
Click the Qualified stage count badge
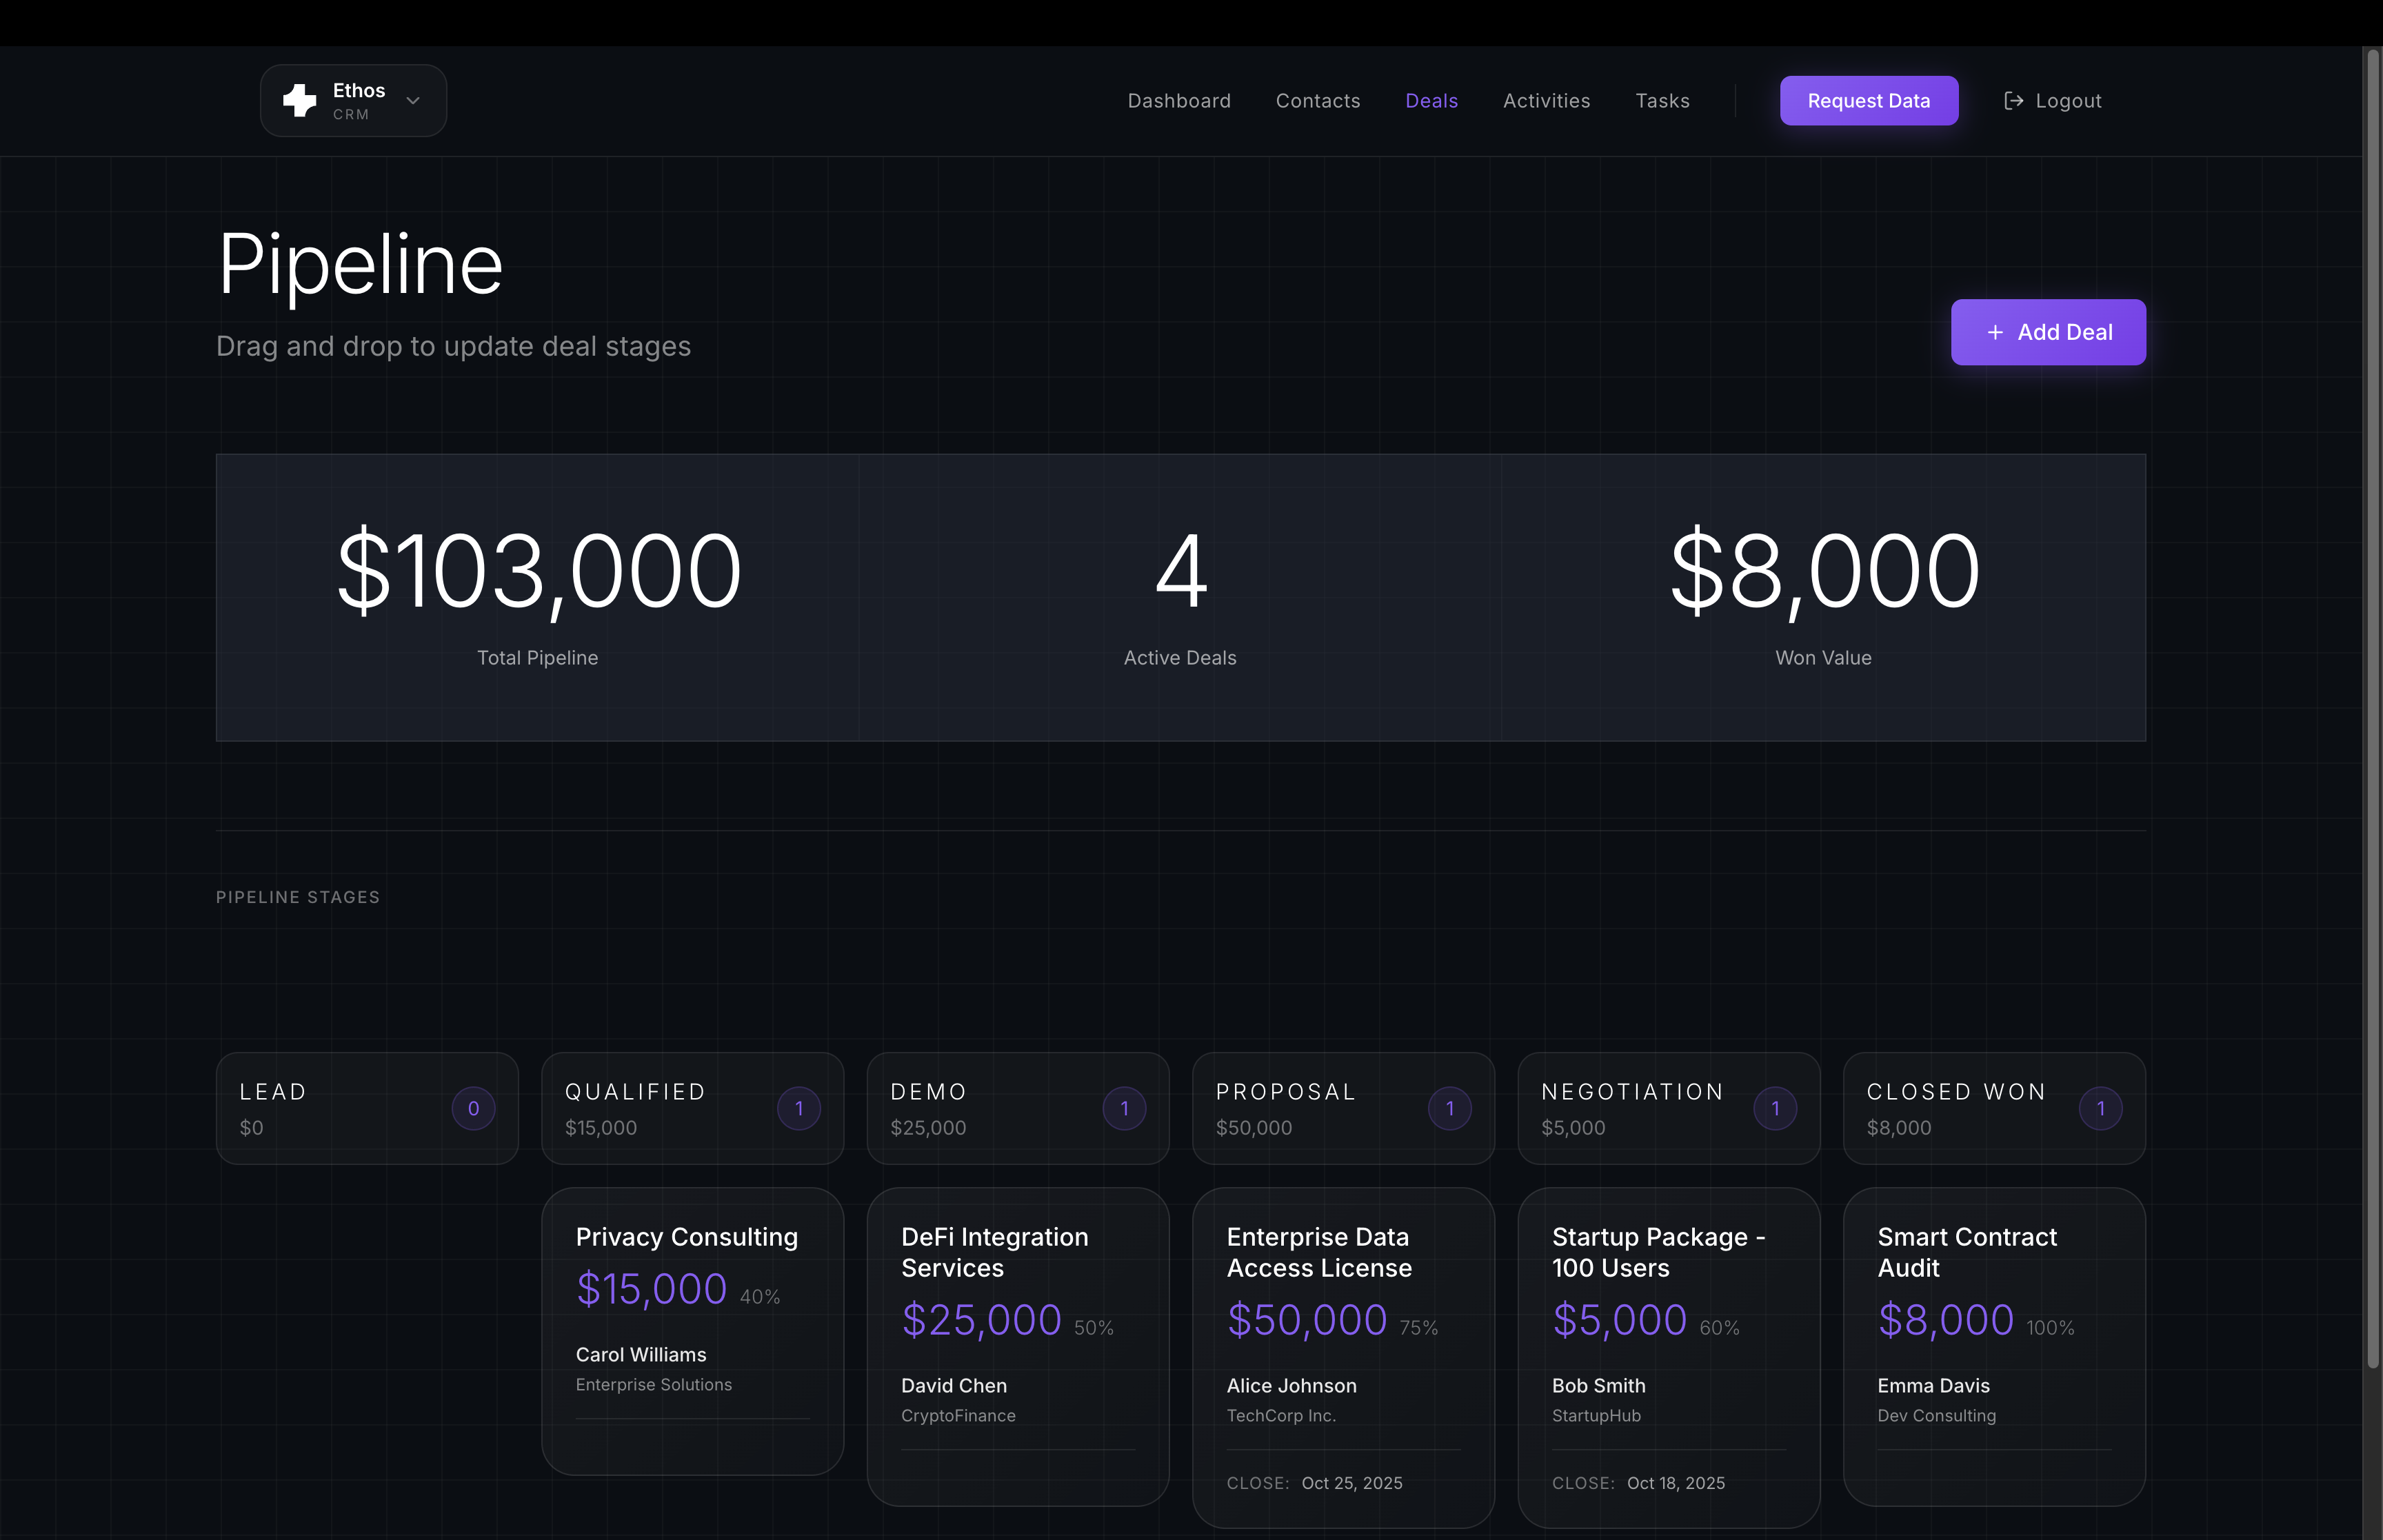click(798, 1108)
